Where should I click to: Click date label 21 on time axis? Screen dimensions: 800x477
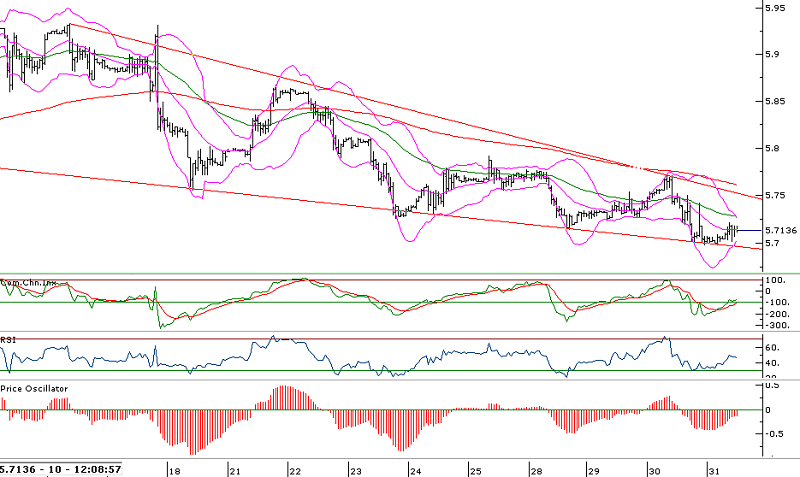(235, 471)
